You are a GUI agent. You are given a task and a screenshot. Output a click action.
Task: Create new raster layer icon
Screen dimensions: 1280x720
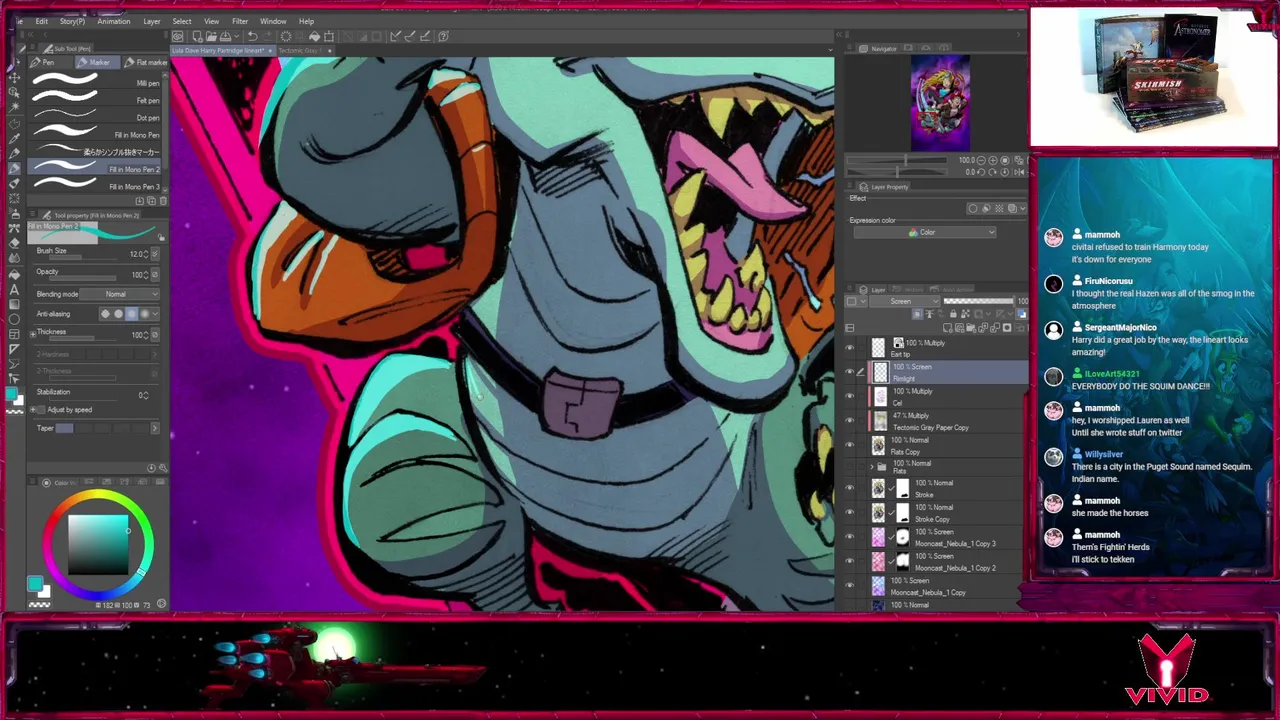948,328
